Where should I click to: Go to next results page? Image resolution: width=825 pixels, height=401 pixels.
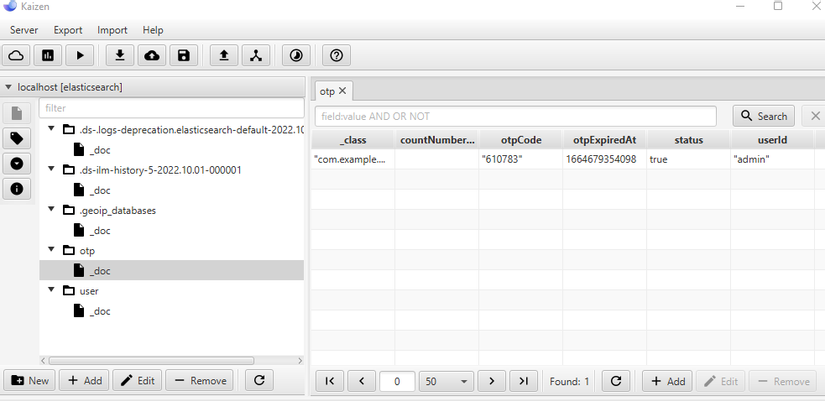(492, 381)
